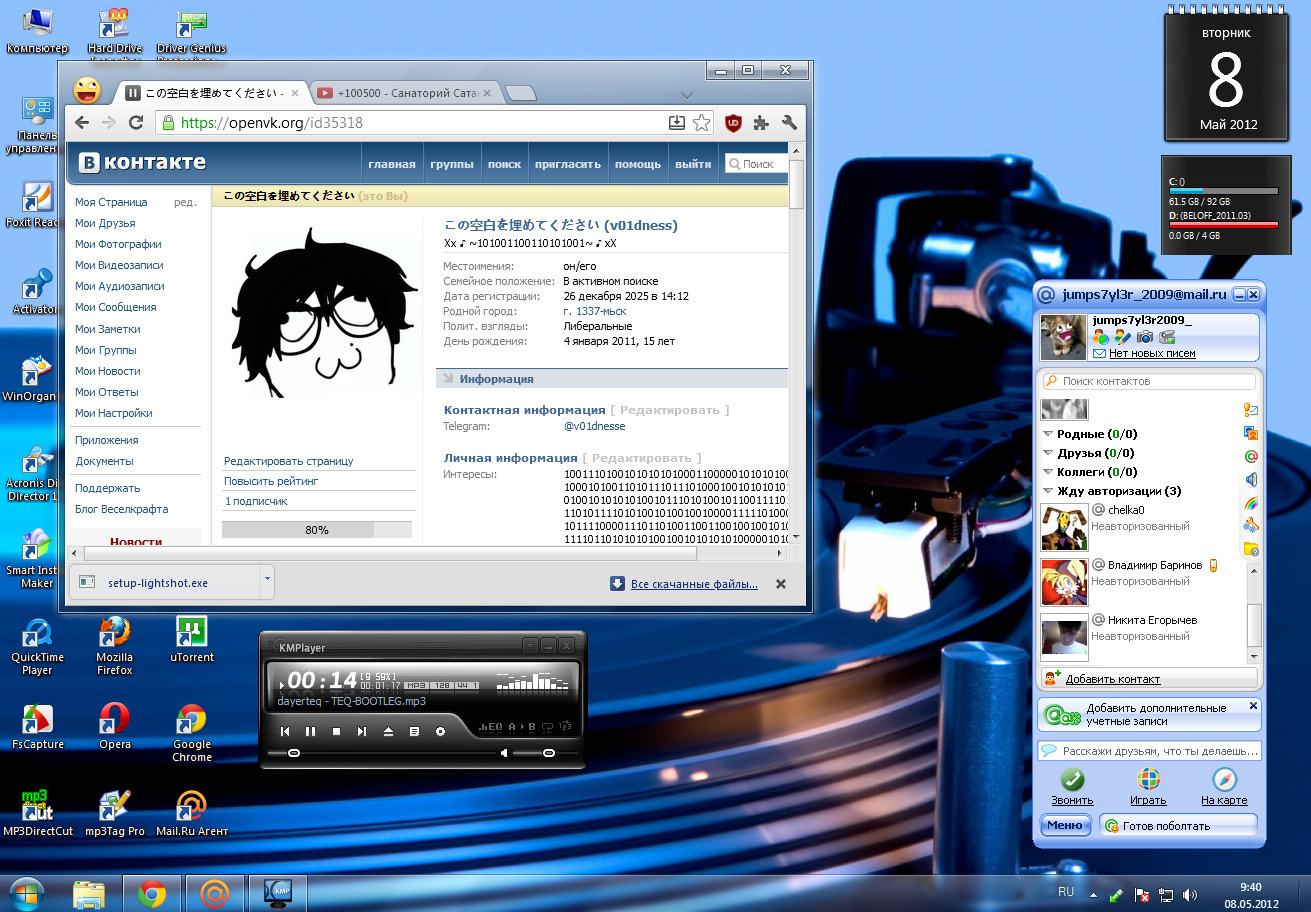Toggle shuffle order in KMPlayer
Screen dimensions: 1311x912
click(x=566, y=727)
